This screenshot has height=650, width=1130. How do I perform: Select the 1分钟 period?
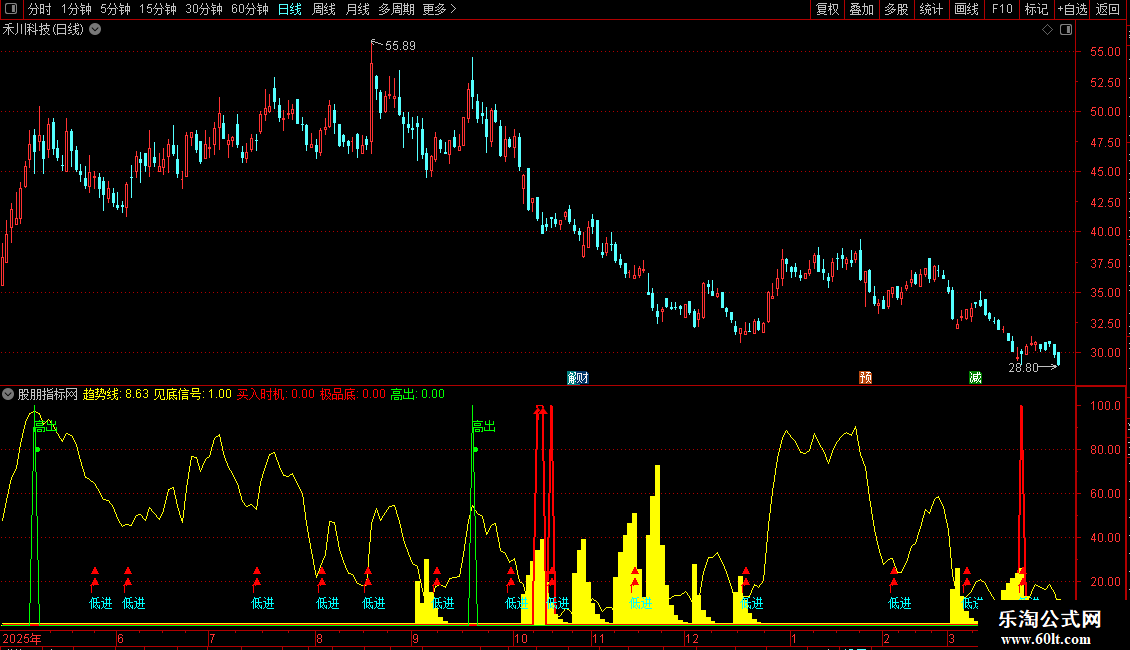pos(76,9)
